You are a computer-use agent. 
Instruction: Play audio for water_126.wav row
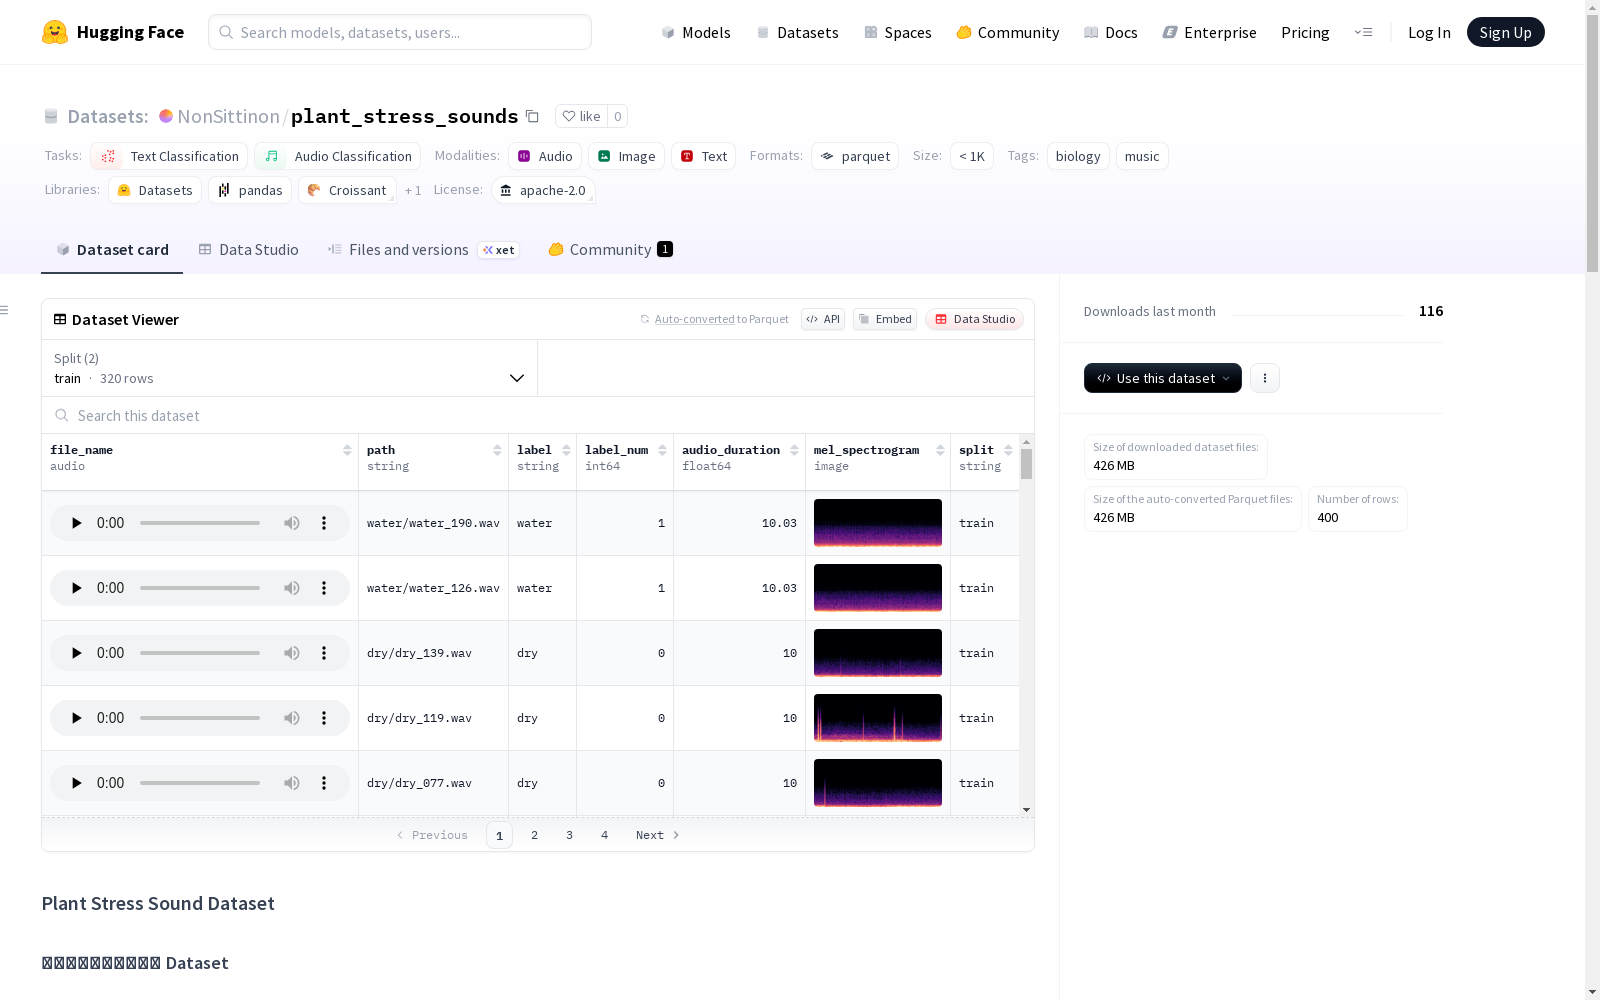click(x=76, y=588)
